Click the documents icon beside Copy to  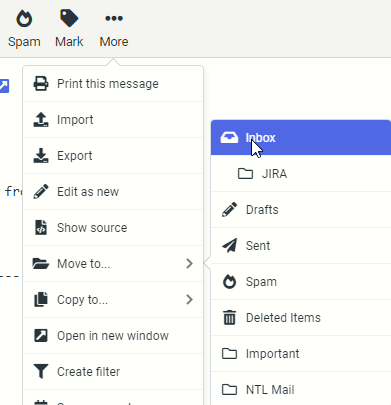pyautogui.click(x=41, y=299)
